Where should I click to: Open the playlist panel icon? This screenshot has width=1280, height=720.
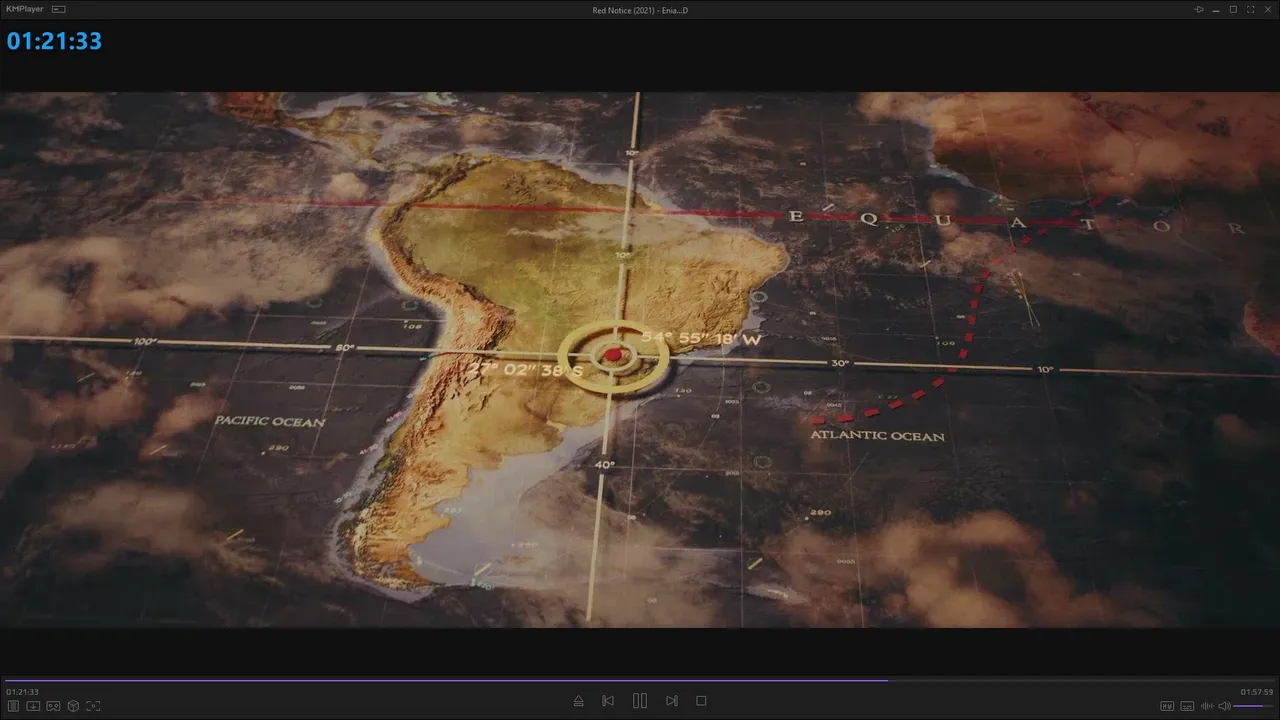(x=13, y=706)
